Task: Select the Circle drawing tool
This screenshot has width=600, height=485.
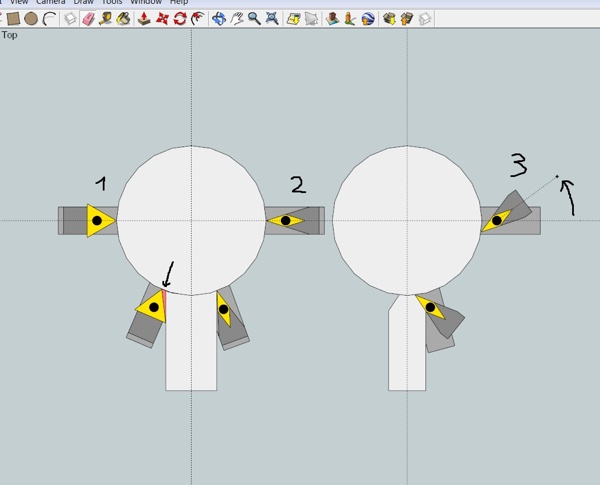Action: coord(31,18)
